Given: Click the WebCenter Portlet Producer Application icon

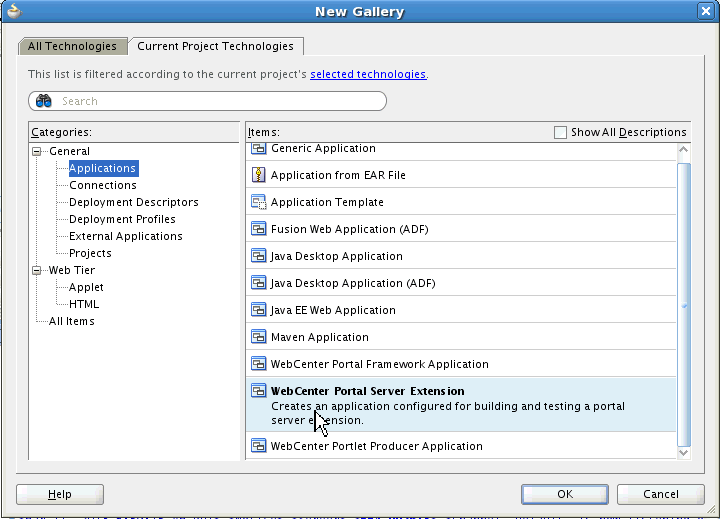Looking at the screenshot, I should [259, 446].
